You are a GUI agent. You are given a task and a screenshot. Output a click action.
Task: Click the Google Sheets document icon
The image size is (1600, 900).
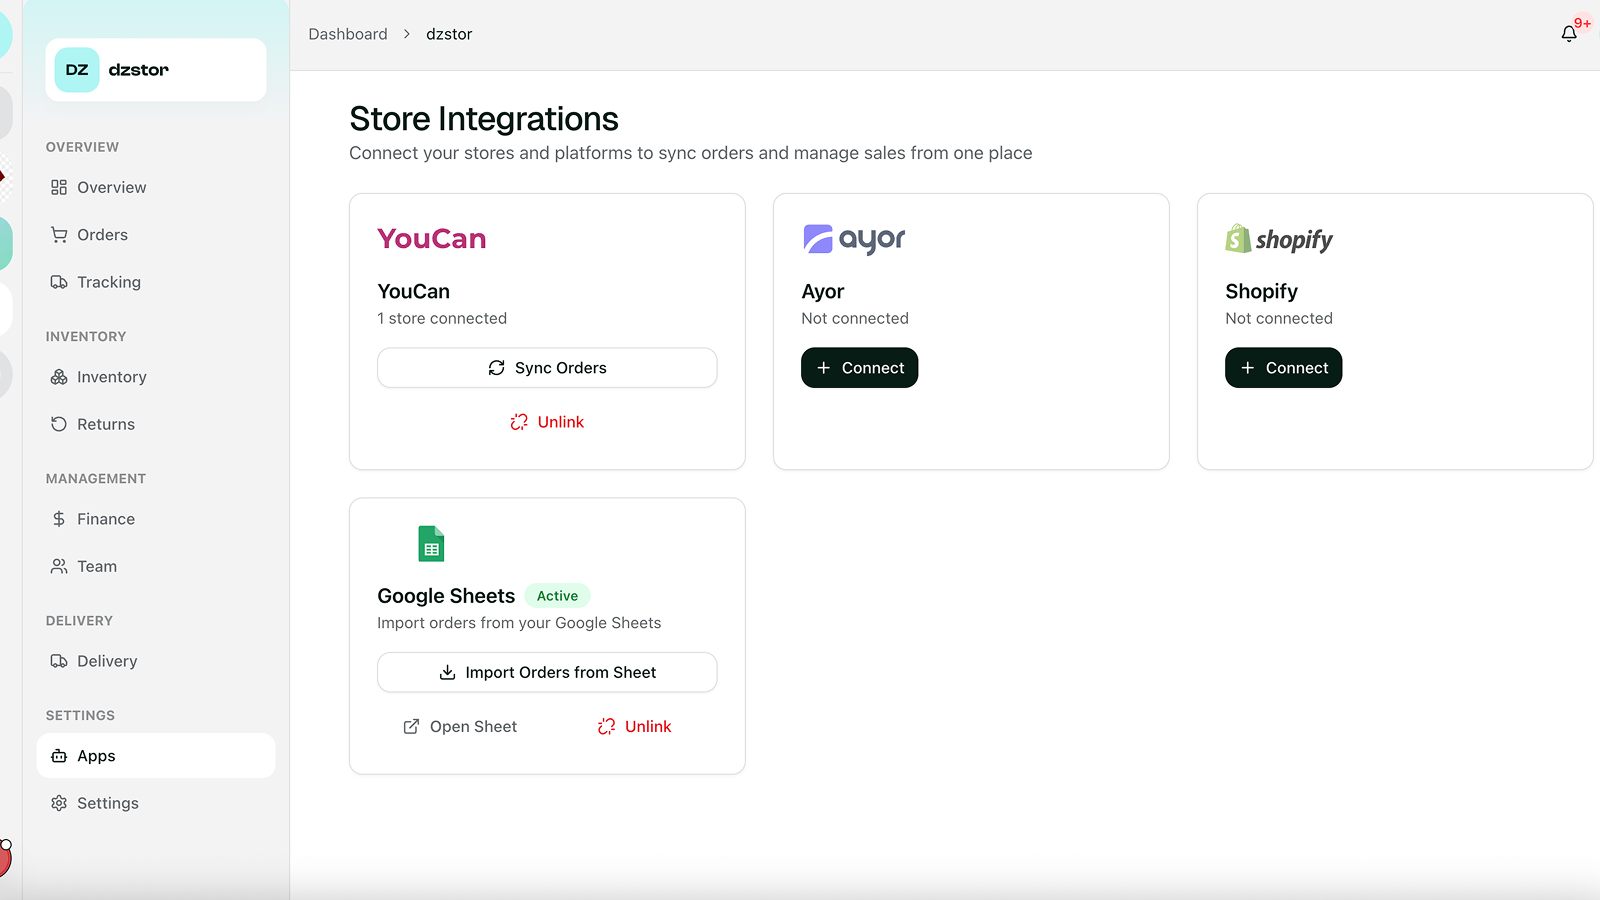431,543
